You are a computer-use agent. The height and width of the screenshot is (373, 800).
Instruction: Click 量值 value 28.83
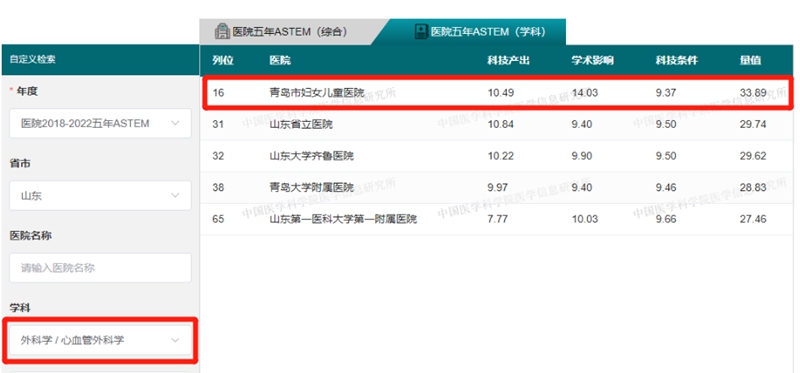click(x=753, y=188)
